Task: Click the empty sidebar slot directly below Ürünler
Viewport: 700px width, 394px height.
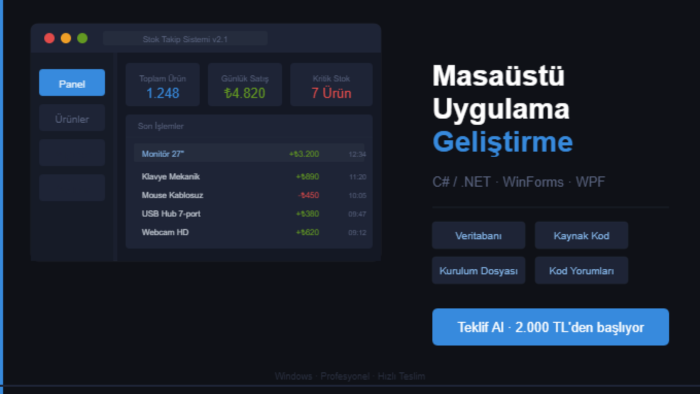Action: (72, 153)
